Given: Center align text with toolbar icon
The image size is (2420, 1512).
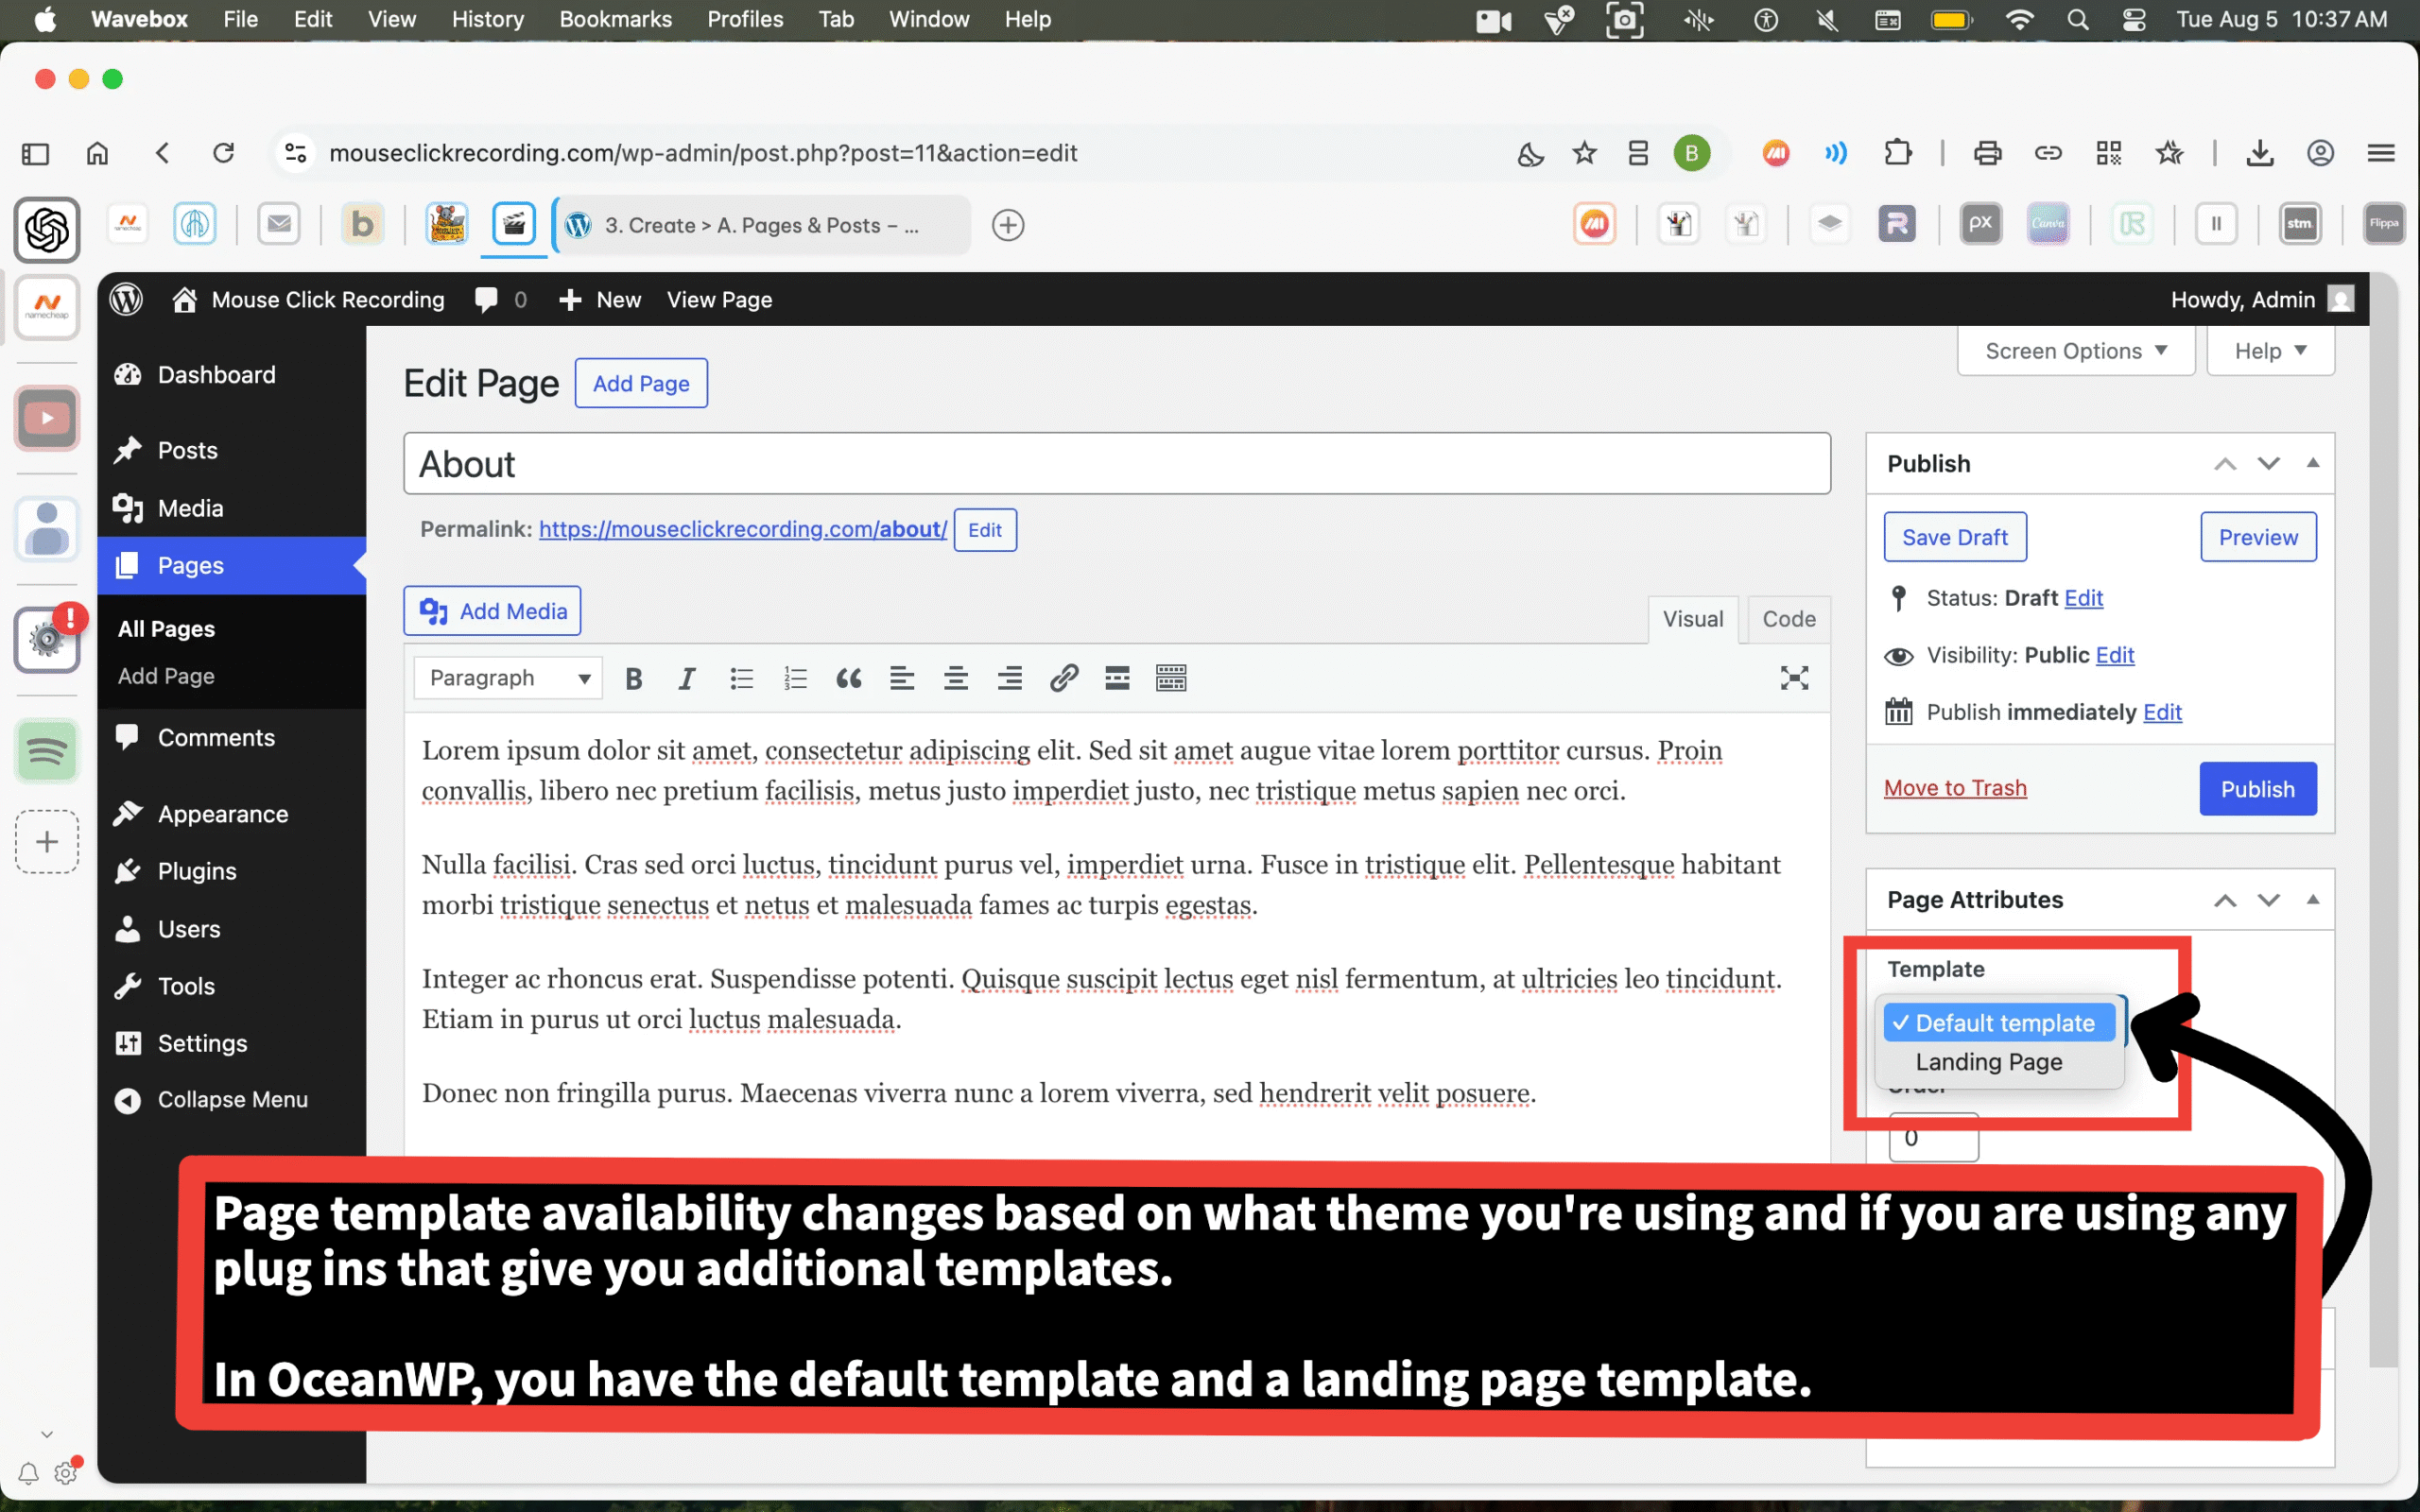Looking at the screenshot, I should click(955, 679).
